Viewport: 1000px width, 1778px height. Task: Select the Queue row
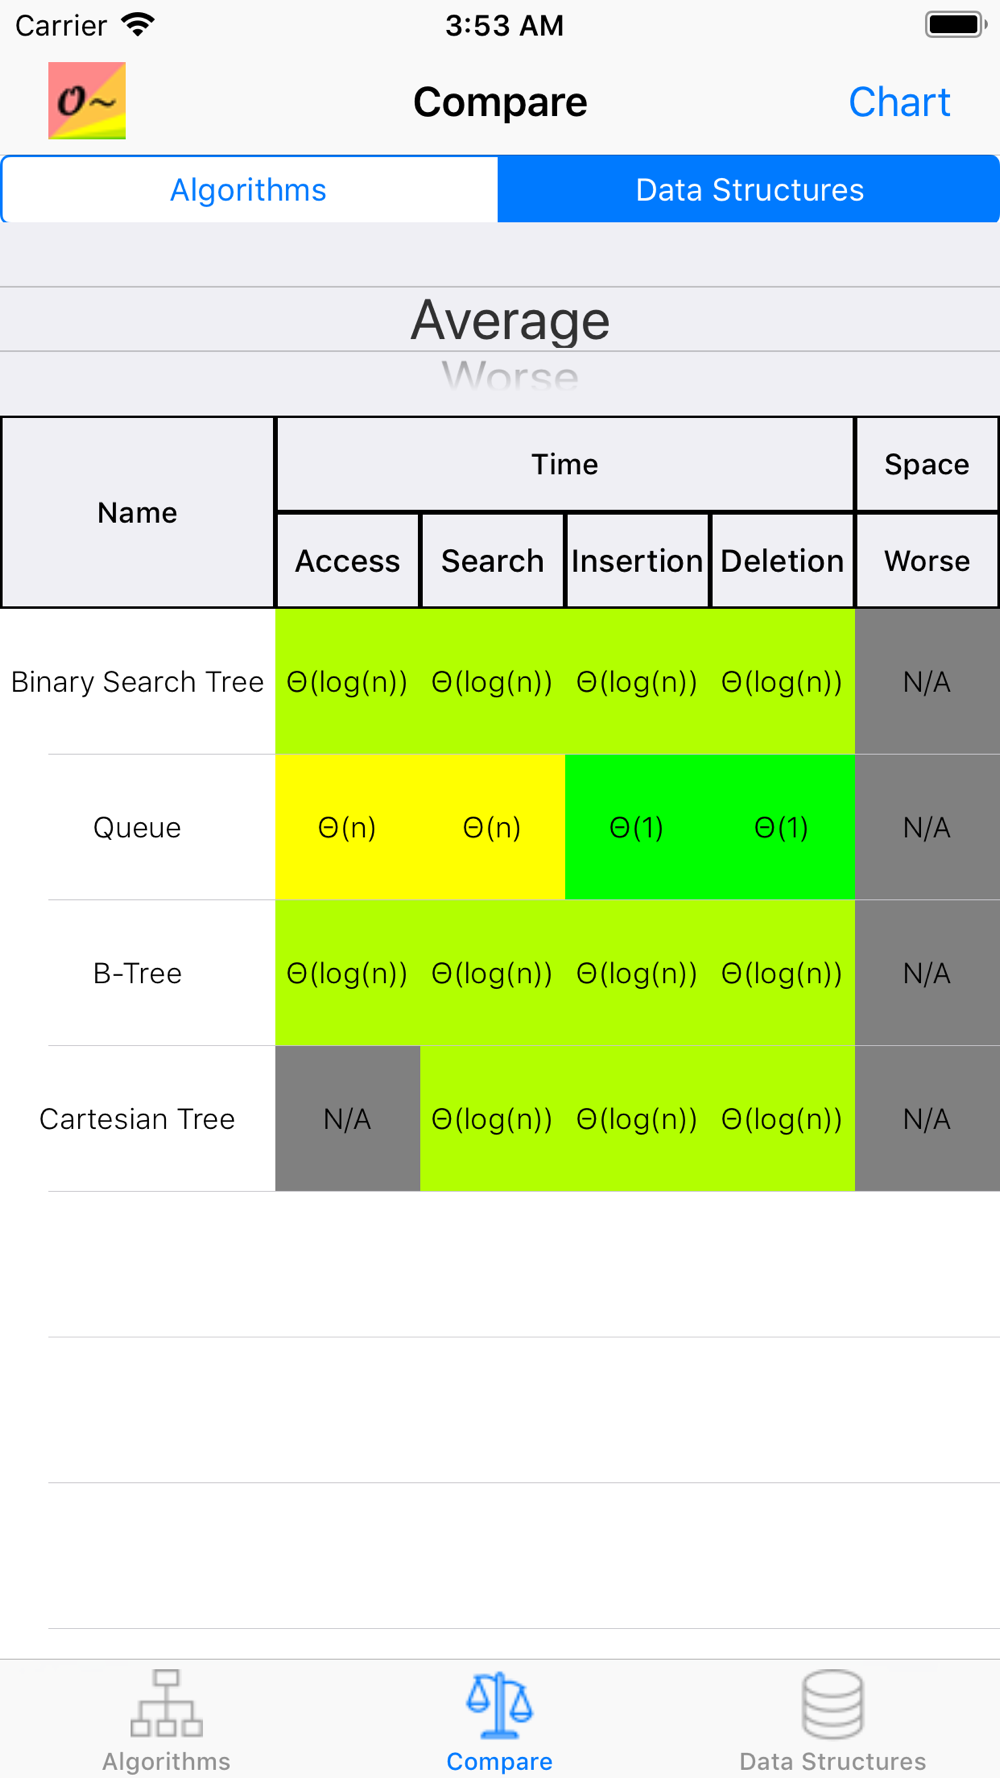pos(500,827)
